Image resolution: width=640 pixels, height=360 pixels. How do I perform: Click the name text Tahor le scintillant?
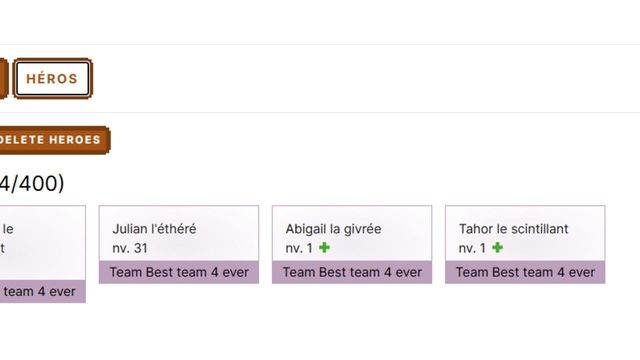[x=513, y=229]
